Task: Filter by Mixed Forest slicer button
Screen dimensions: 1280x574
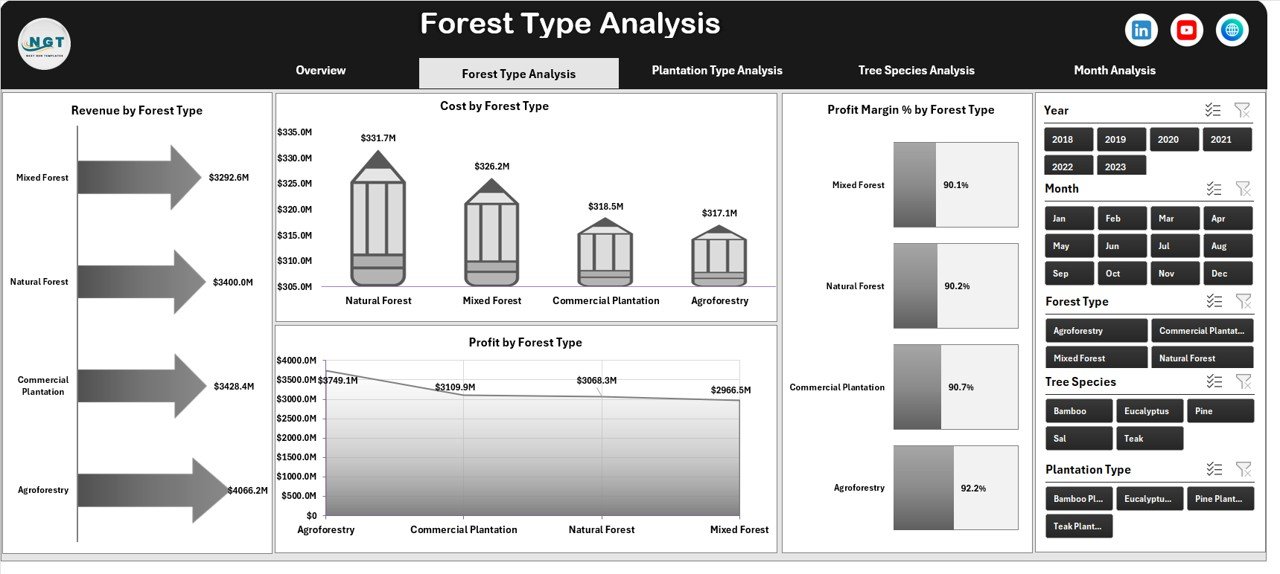Action: point(1096,357)
